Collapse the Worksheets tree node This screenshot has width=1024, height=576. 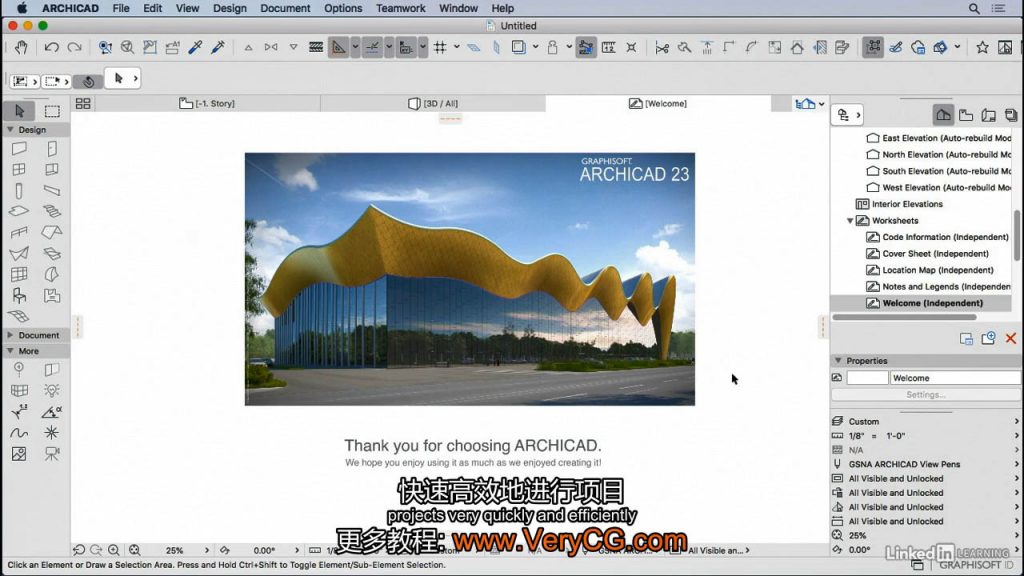click(x=850, y=221)
